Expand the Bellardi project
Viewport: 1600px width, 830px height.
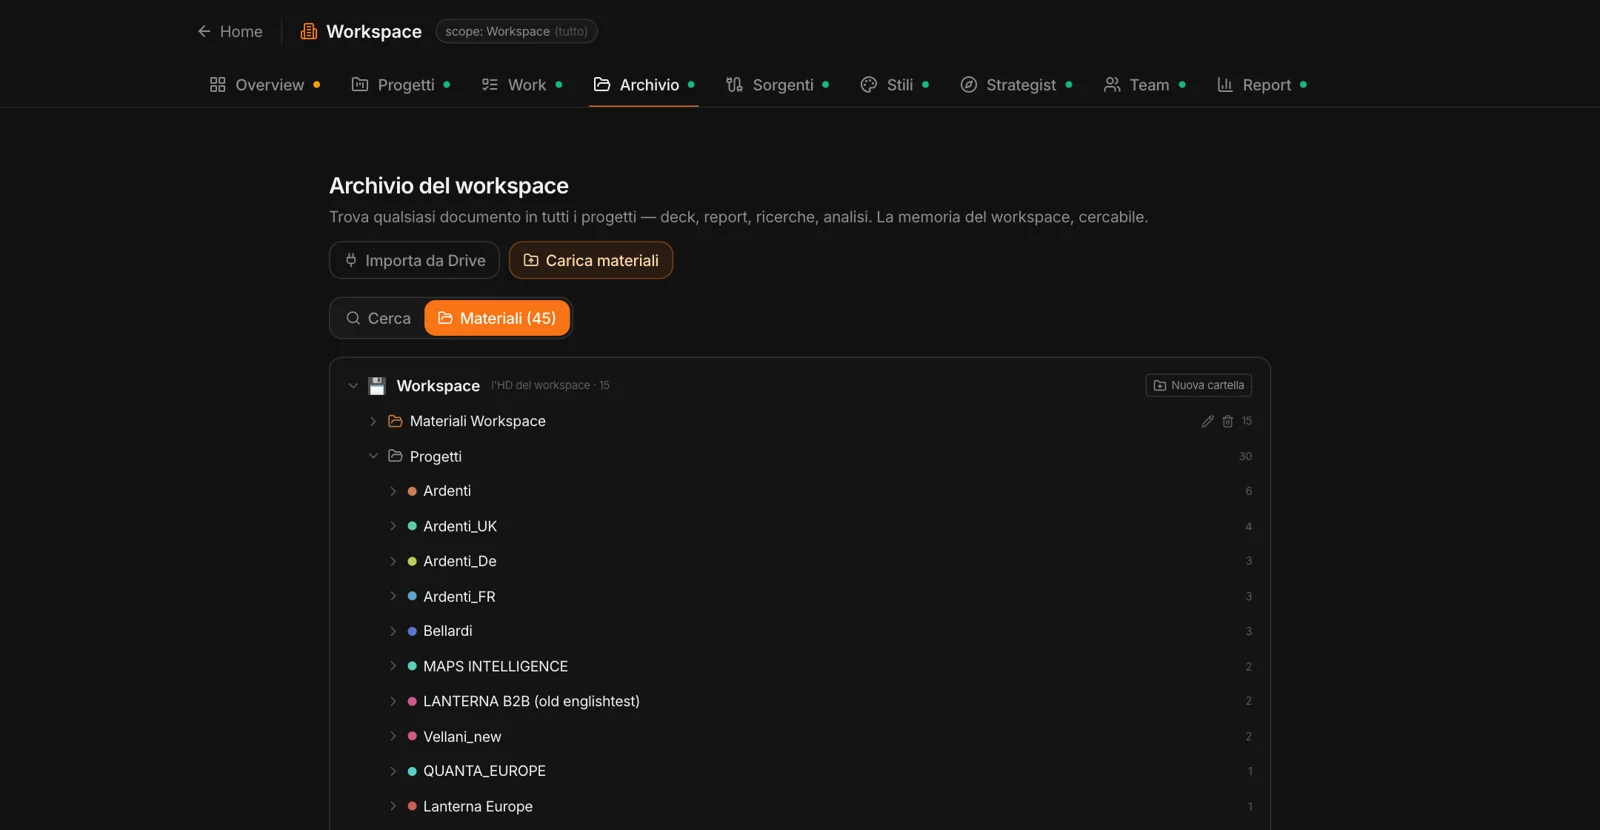point(393,631)
